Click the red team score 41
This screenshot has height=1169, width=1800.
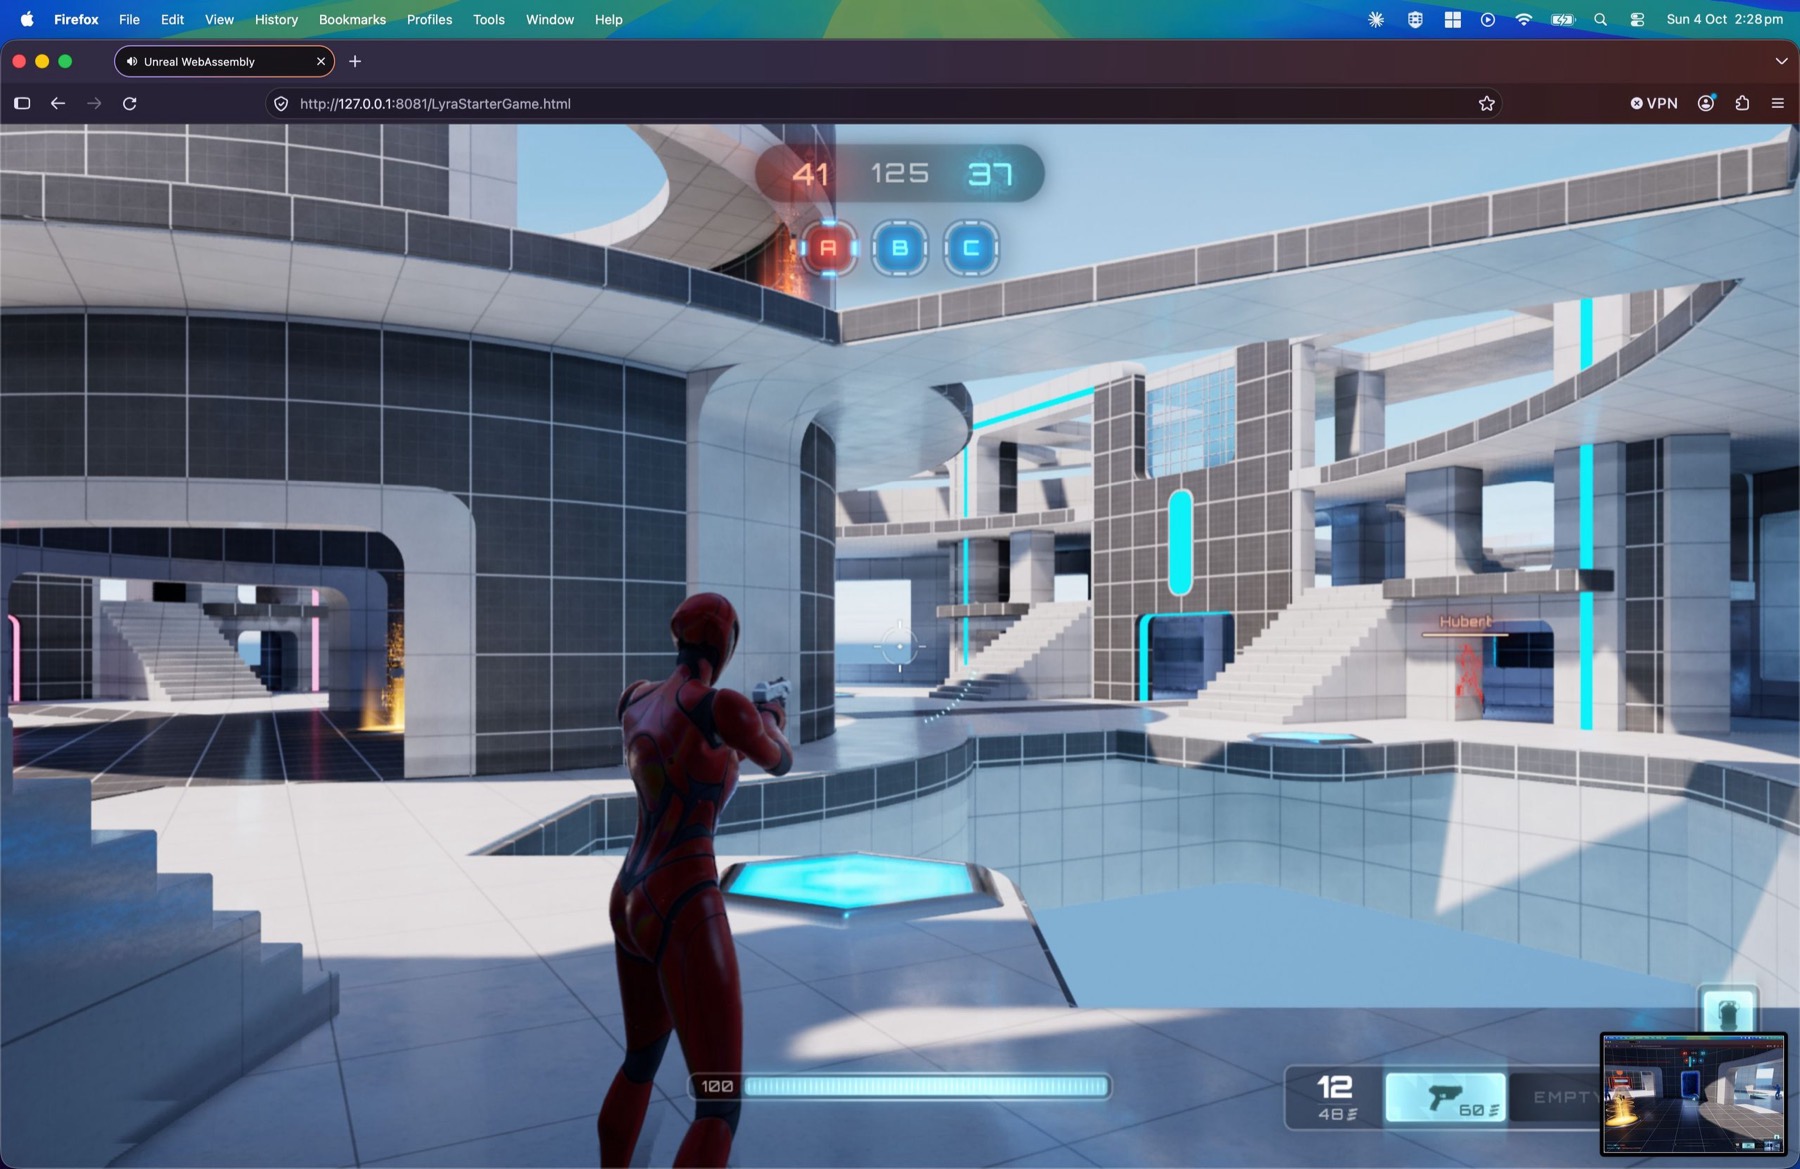pos(810,174)
